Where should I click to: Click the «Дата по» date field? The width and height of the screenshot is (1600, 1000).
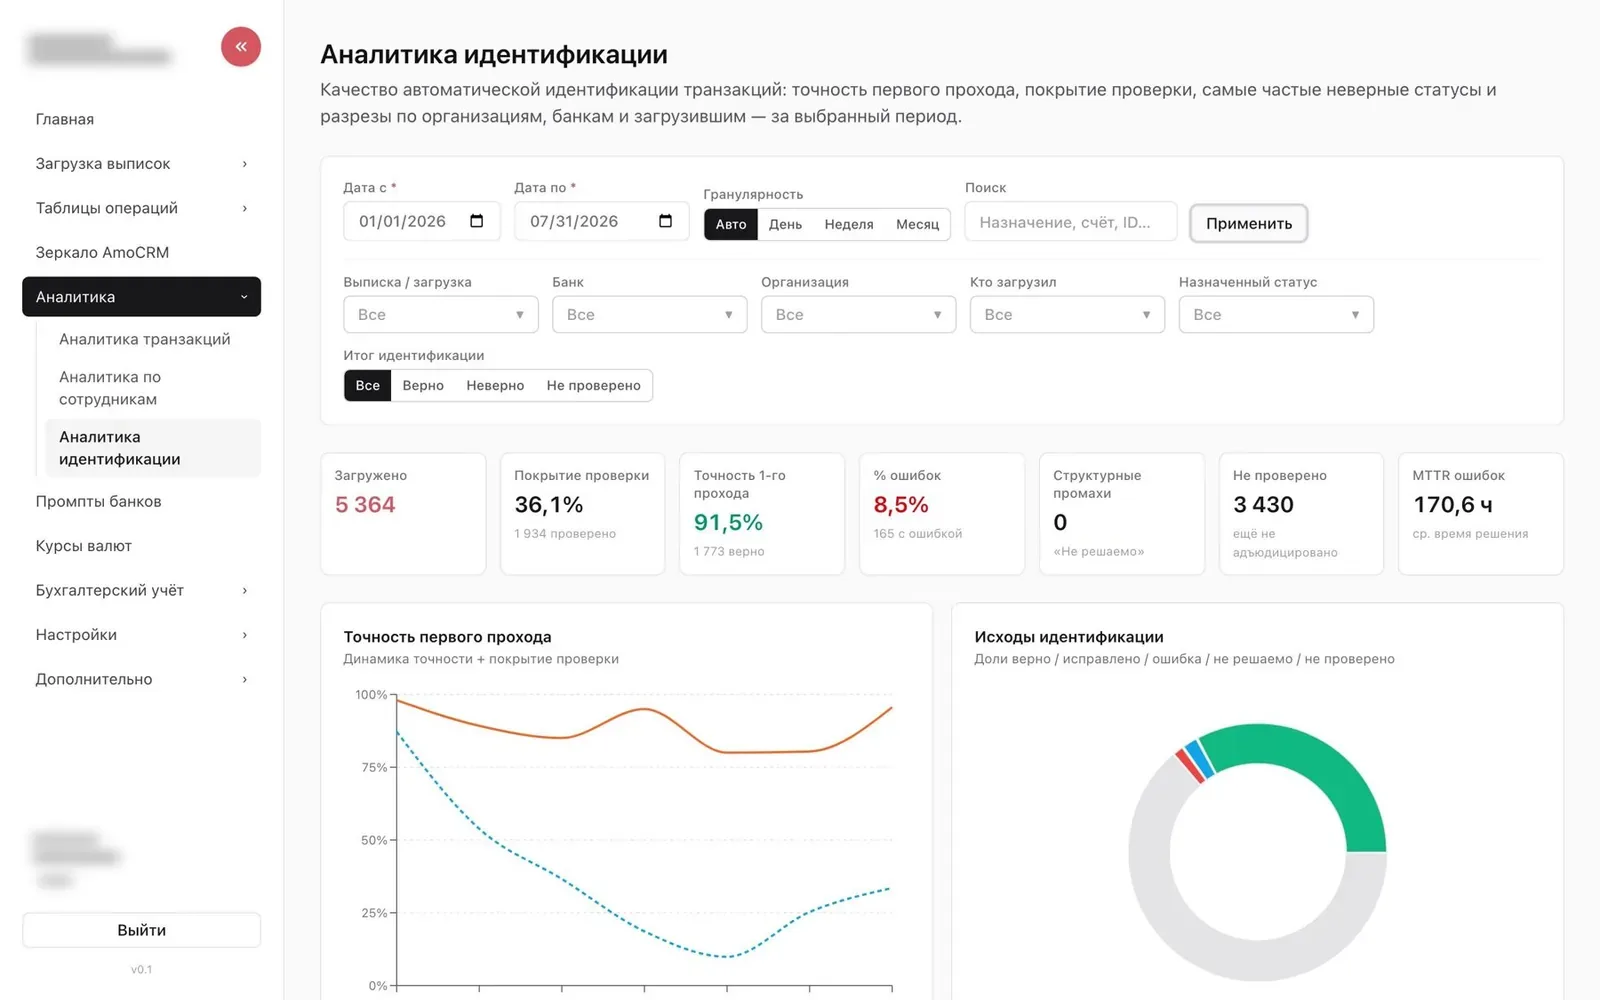602,222
